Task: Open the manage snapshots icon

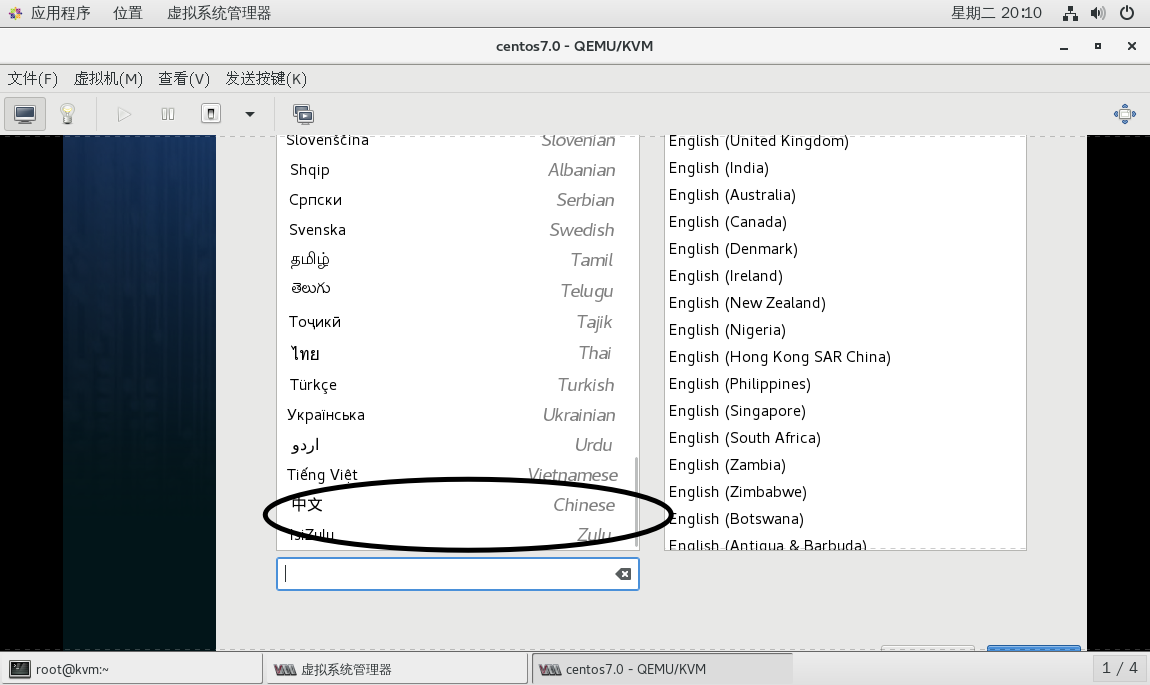Action: coord(303,114)
